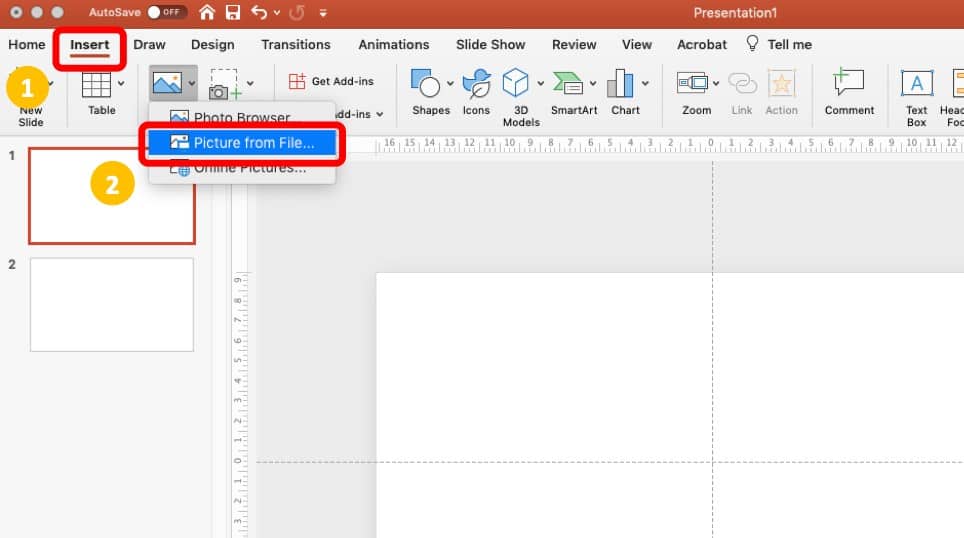Screen dimensions: 964x538
Task: Open the Acrobat tab
Action: 701,44
